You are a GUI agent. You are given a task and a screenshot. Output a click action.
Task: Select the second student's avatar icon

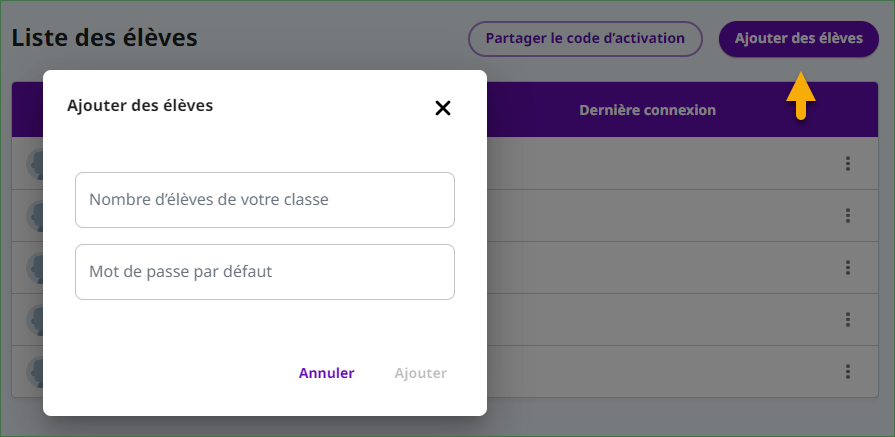point(35,217)
